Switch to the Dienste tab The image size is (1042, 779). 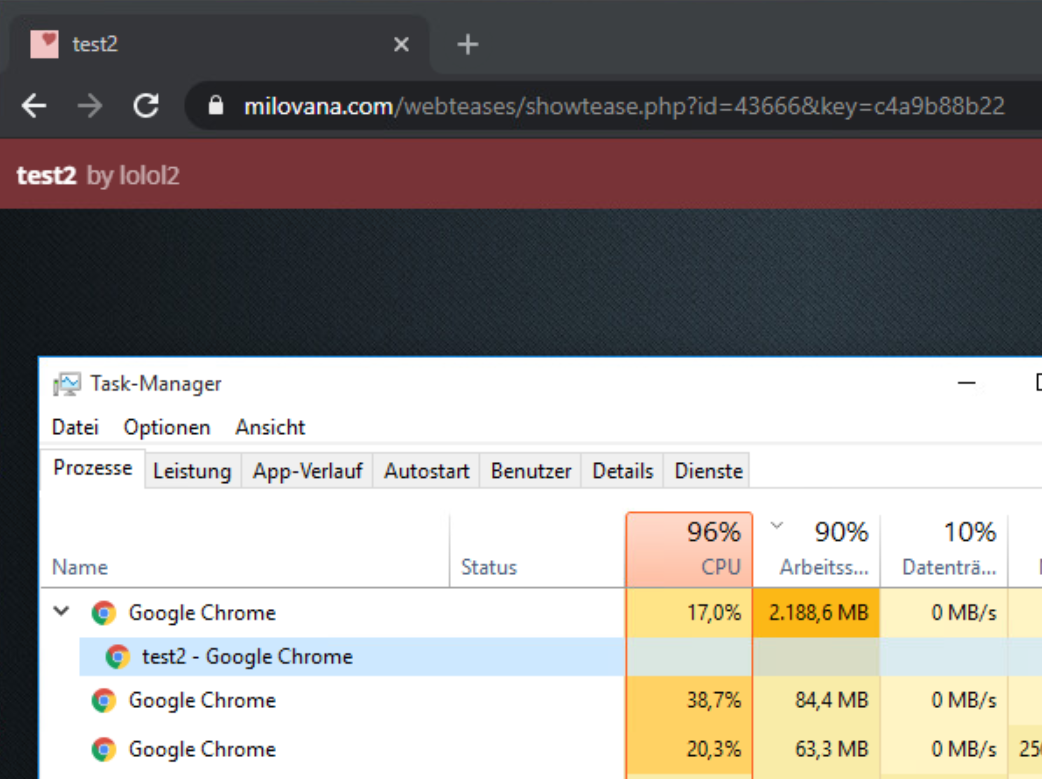708,471
